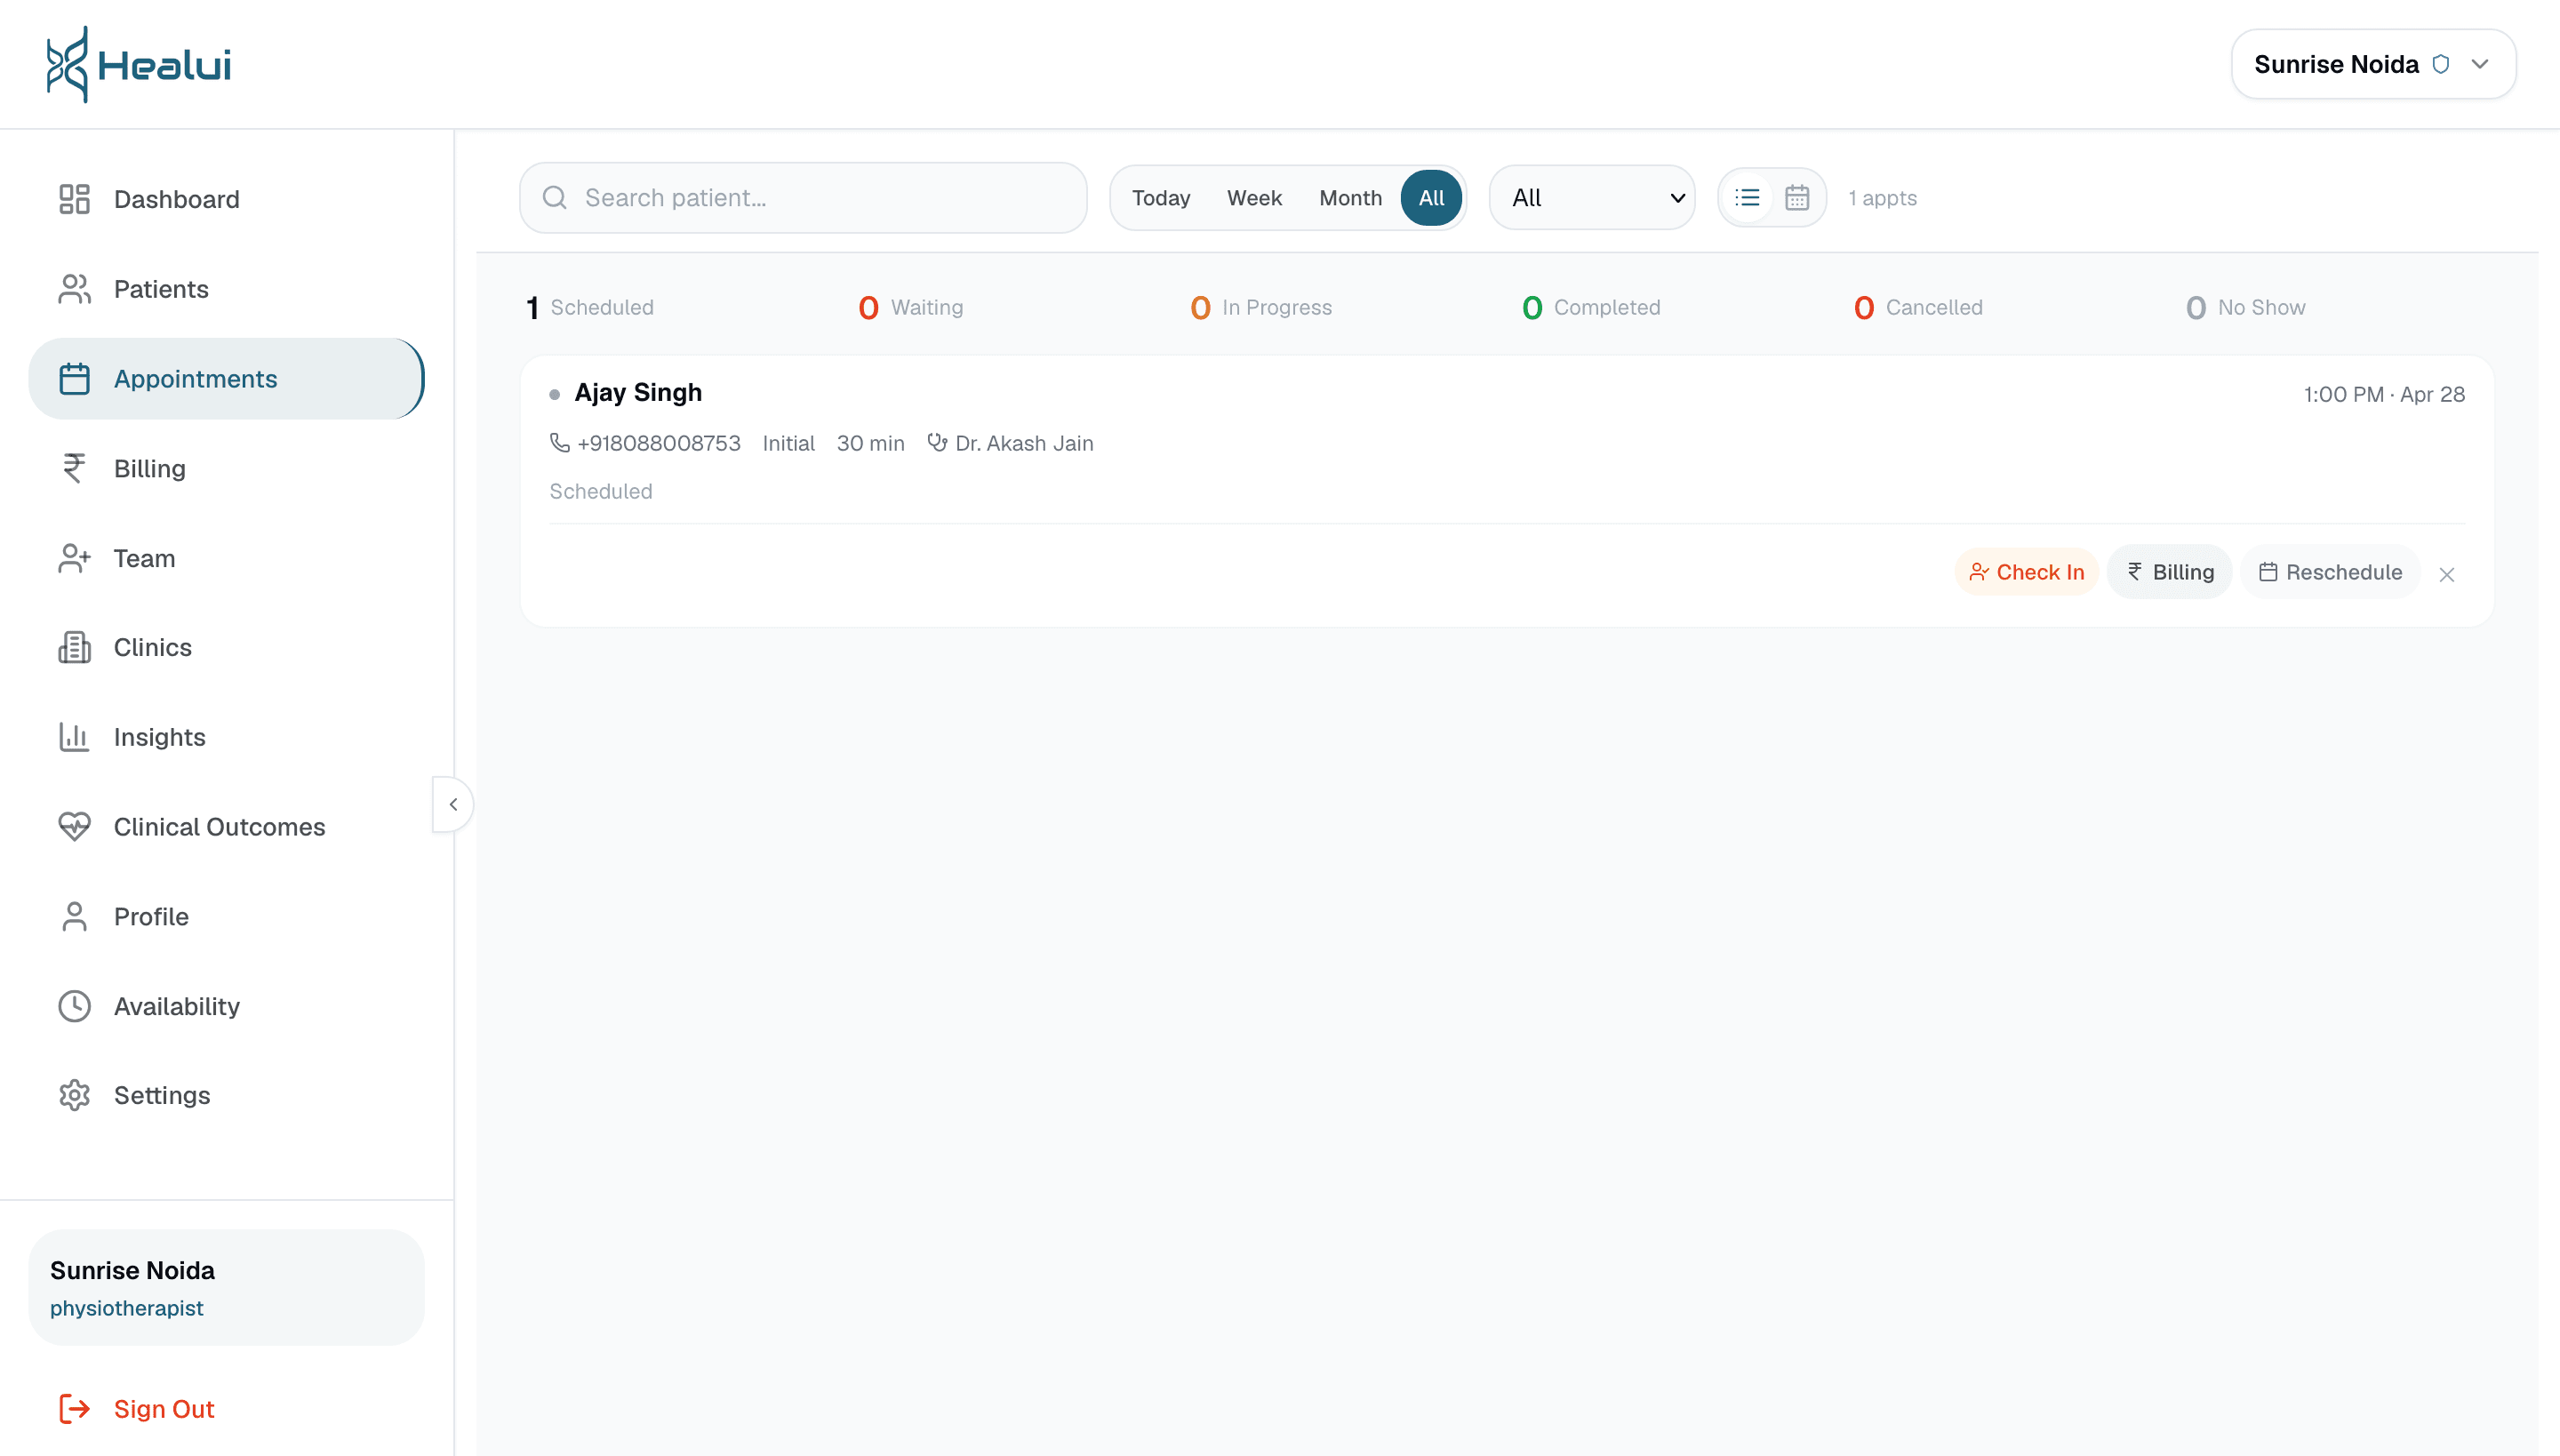Click the search magnifier icon

point(555,198)
